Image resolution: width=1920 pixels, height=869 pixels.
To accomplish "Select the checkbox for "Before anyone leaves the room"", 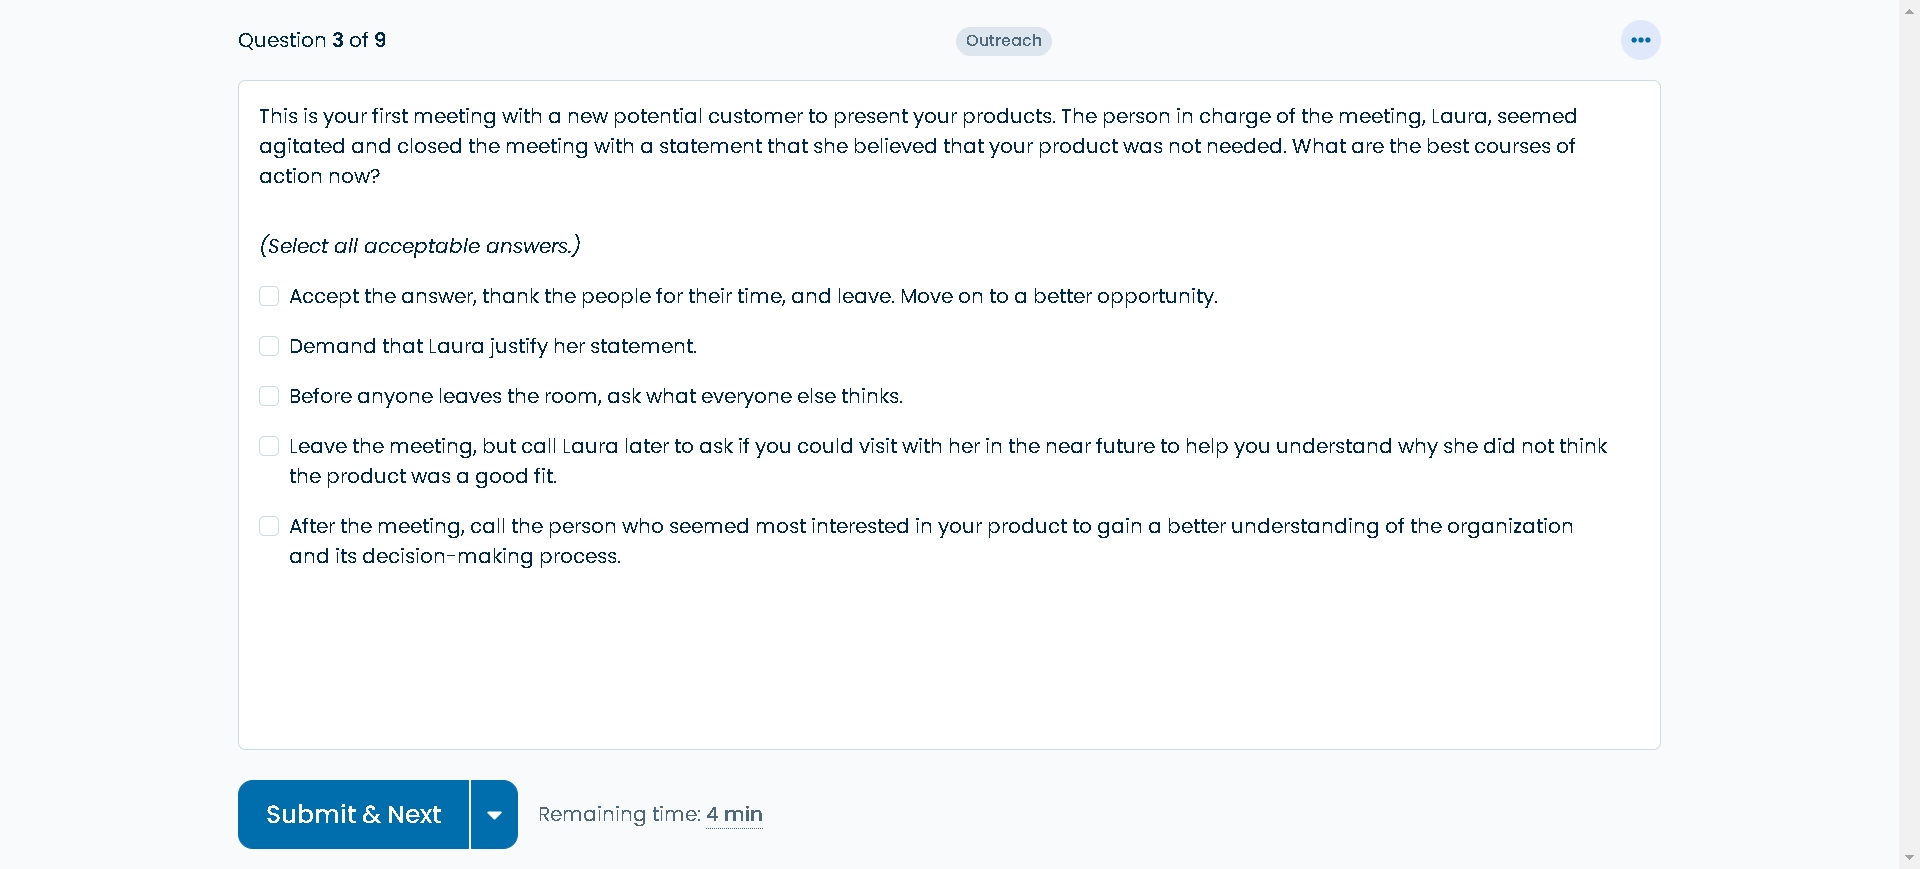I will pos(269,396).
